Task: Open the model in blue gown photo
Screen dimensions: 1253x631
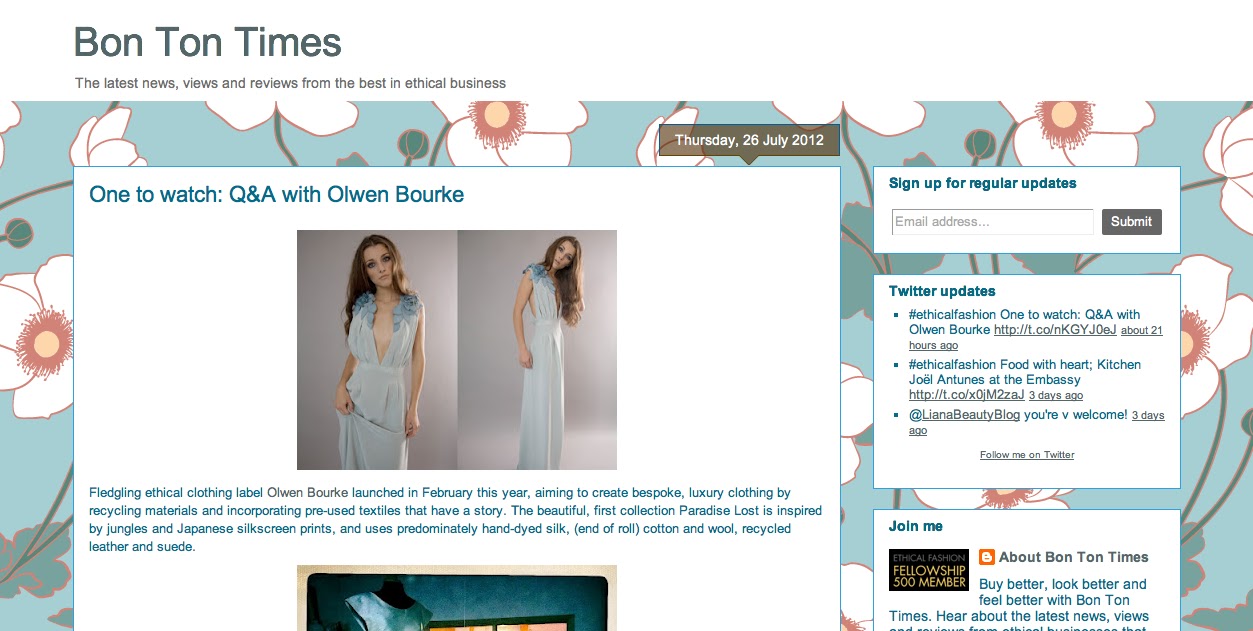Action: 457,350
